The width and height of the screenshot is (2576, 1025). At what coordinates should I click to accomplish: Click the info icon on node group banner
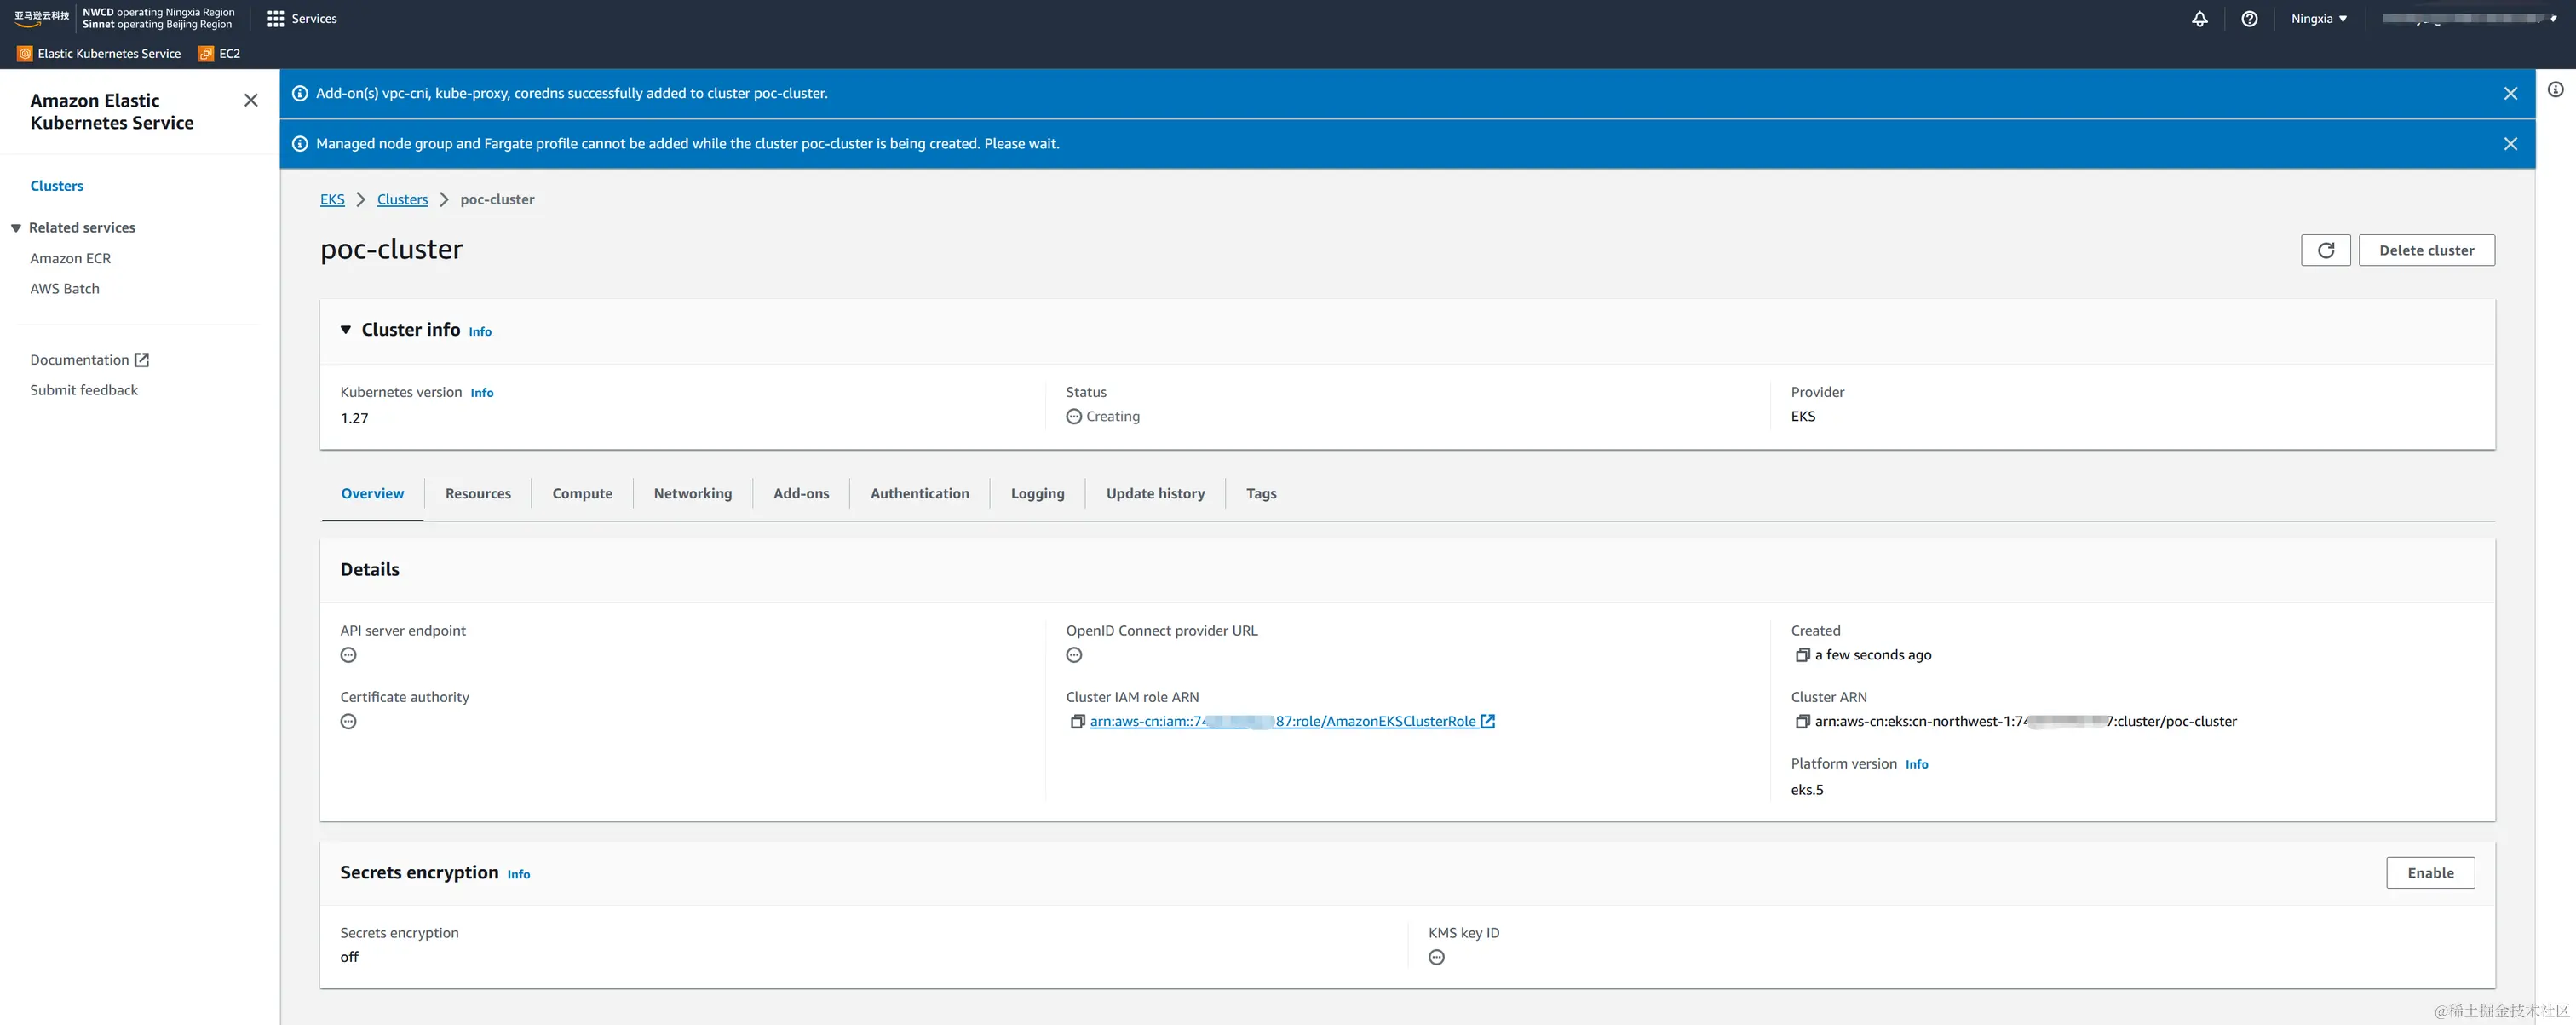(x=299, y=144)
